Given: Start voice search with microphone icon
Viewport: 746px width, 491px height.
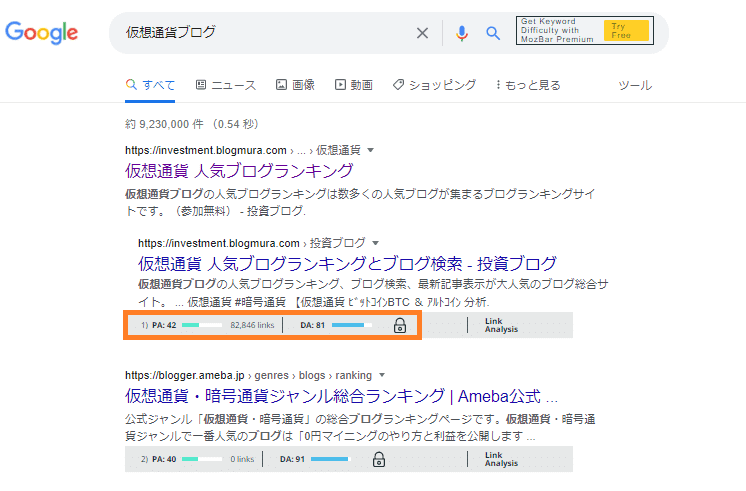Looking at the screenshot, I should (x=461, y=33).
